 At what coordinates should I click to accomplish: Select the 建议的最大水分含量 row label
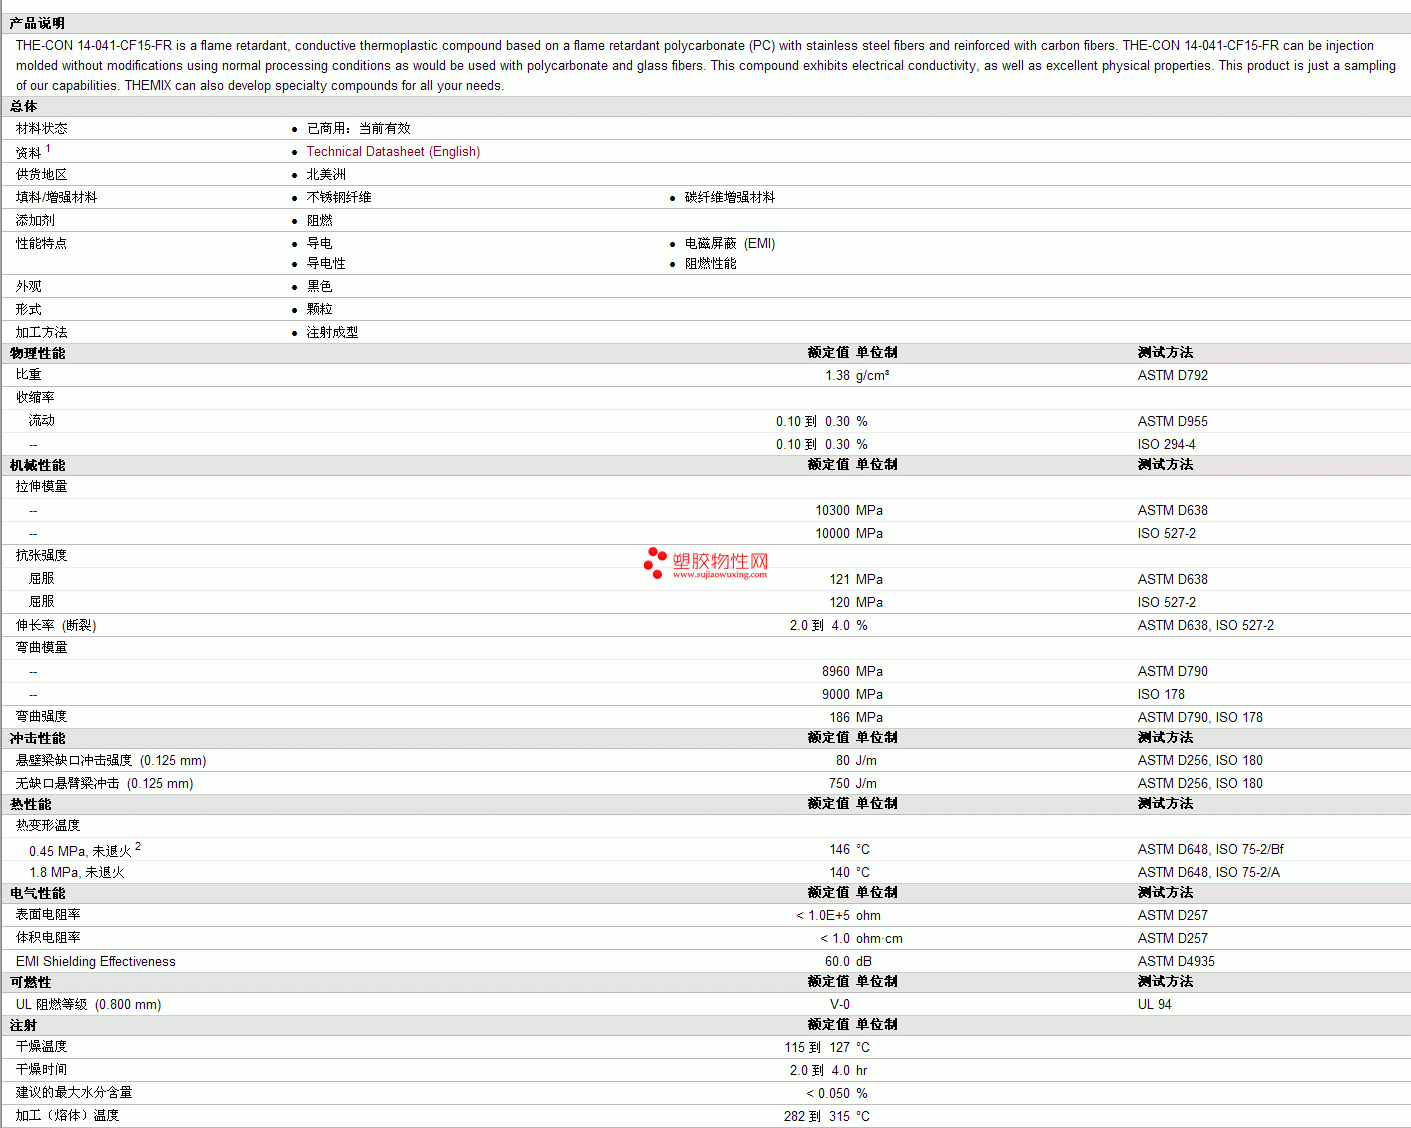74,1093
